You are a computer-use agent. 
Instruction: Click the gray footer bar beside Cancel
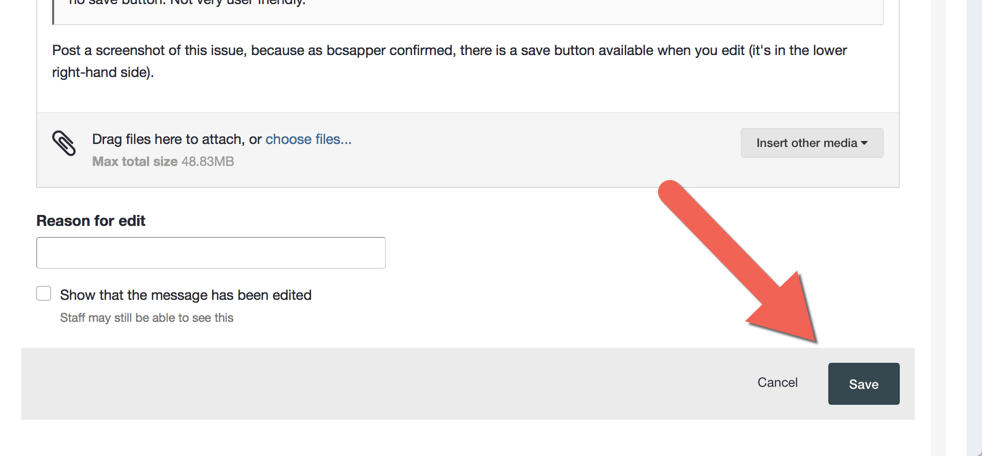[400, 384]
